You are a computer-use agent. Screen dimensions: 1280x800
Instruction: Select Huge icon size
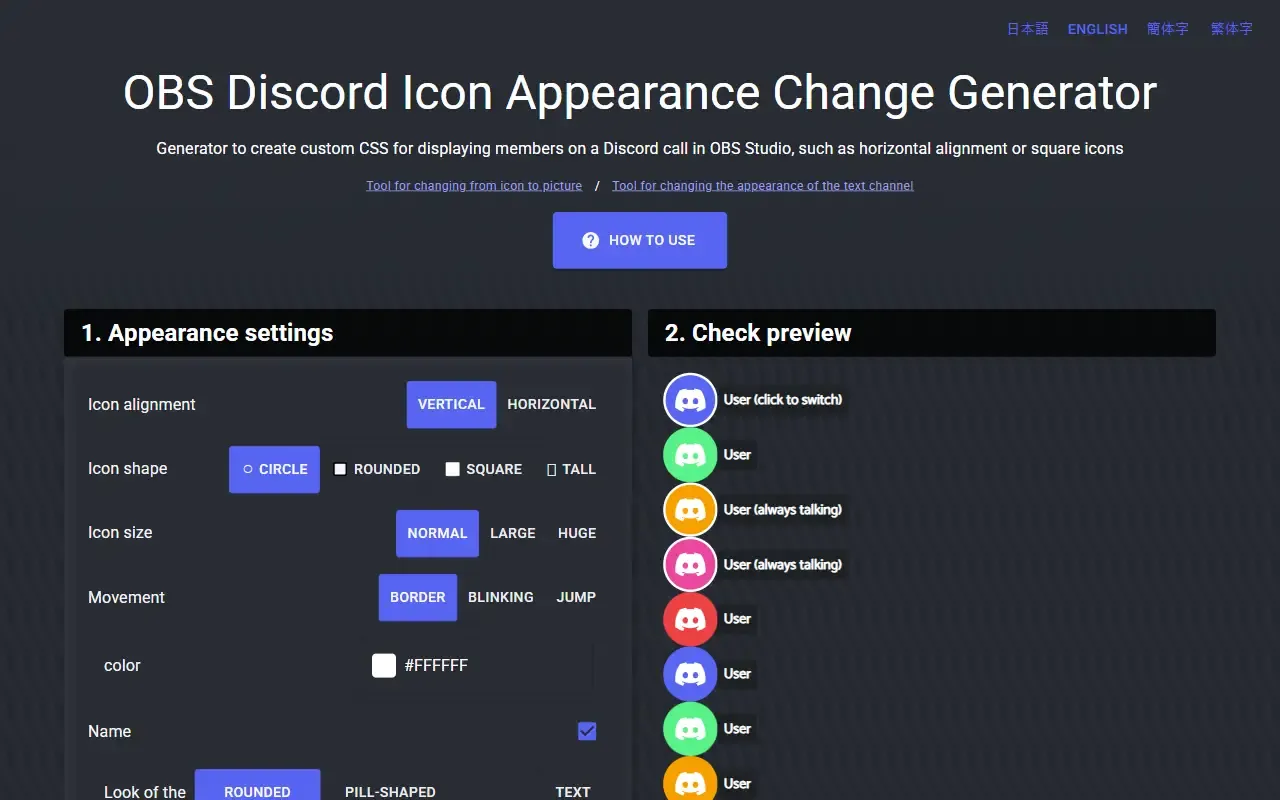(x=577, y=533)
